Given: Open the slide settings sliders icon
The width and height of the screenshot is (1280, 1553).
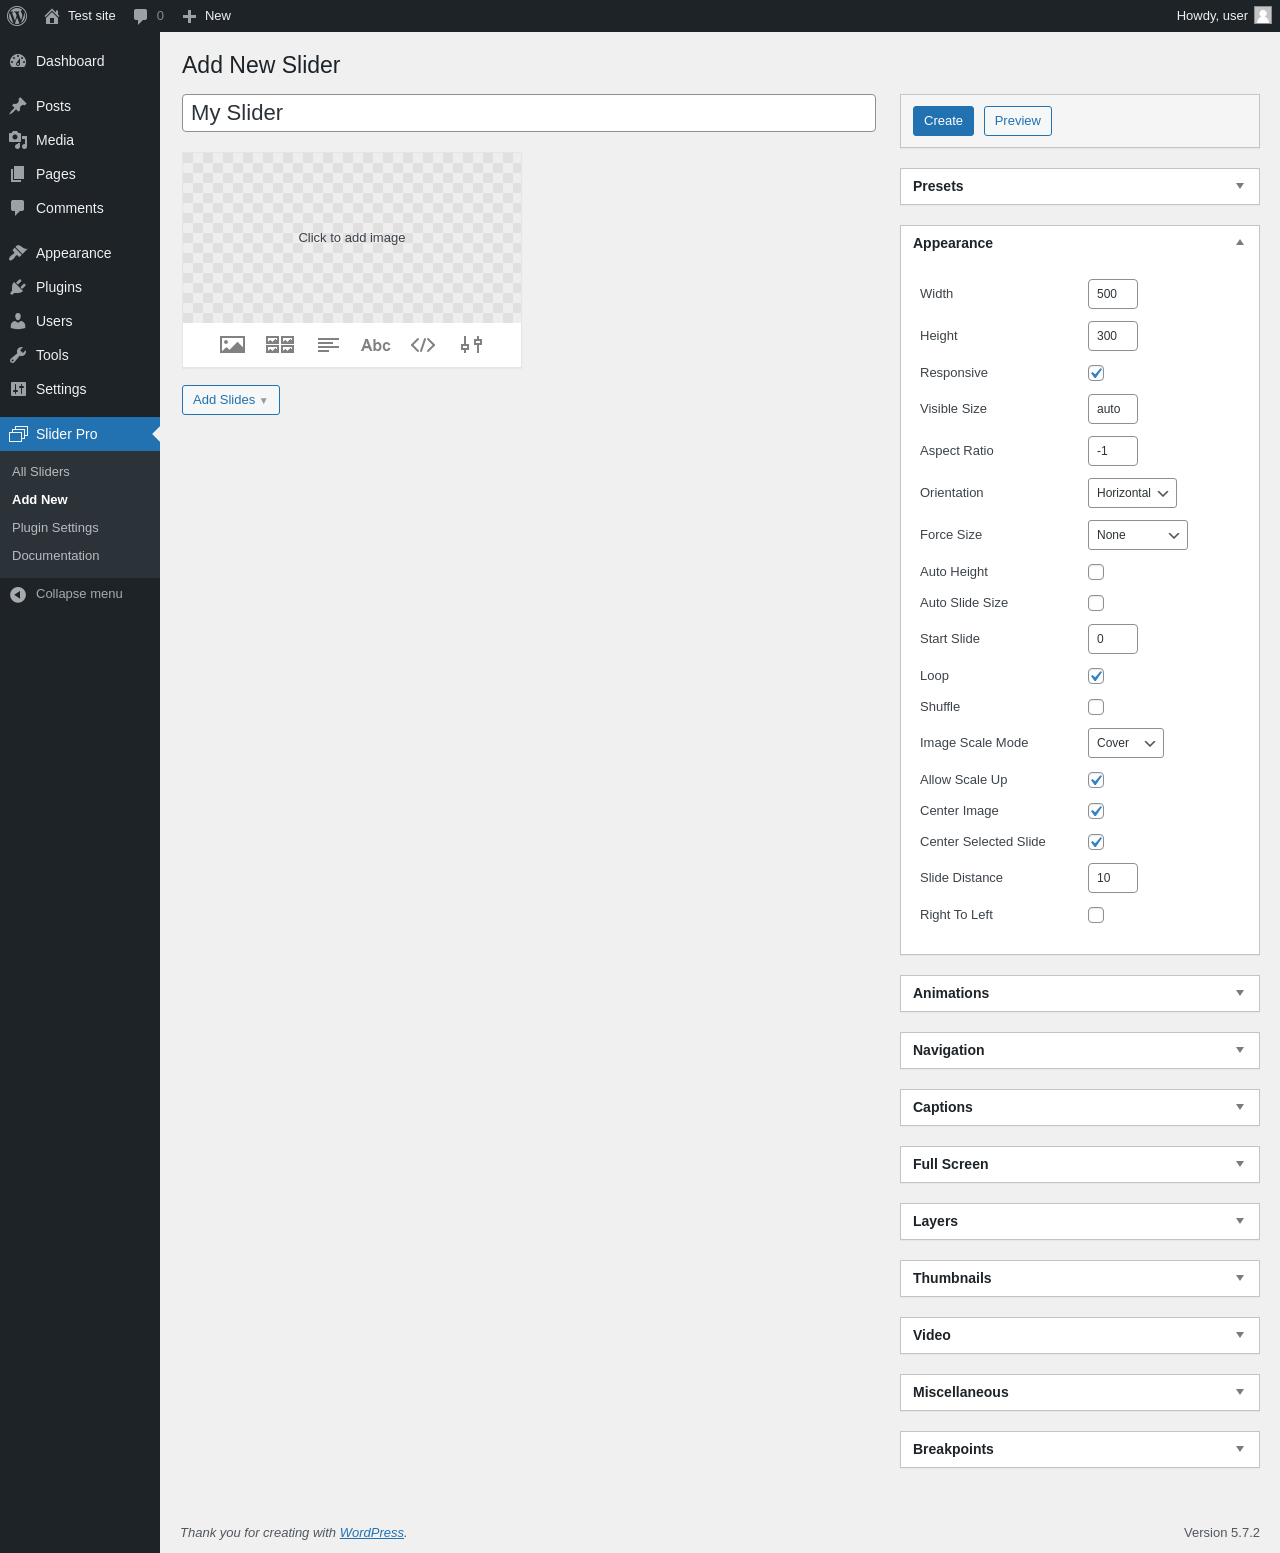Looking at the screenshot, I should point(471,345).
